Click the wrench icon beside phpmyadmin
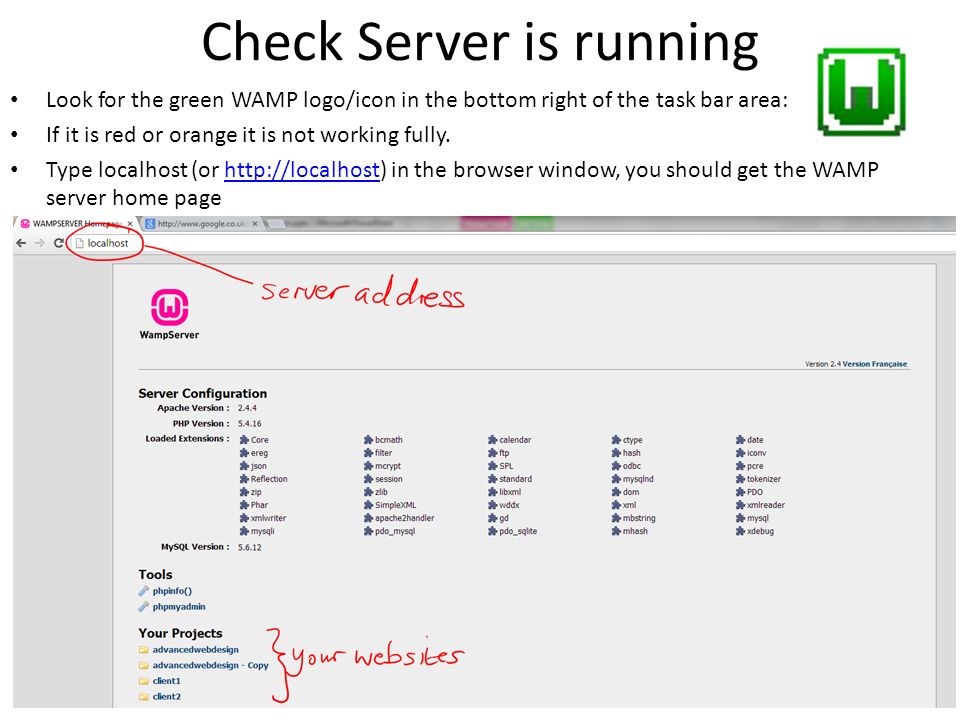960x720 pixels. 143,607
